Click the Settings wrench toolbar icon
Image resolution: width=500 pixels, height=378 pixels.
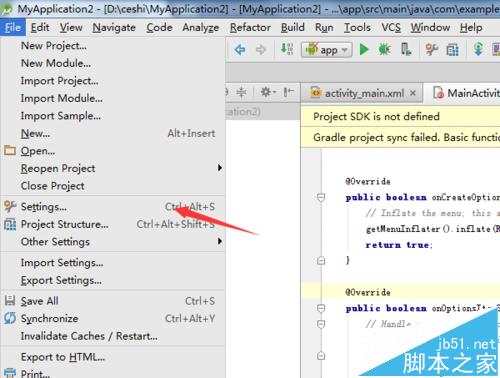click(x=432, y=50)
